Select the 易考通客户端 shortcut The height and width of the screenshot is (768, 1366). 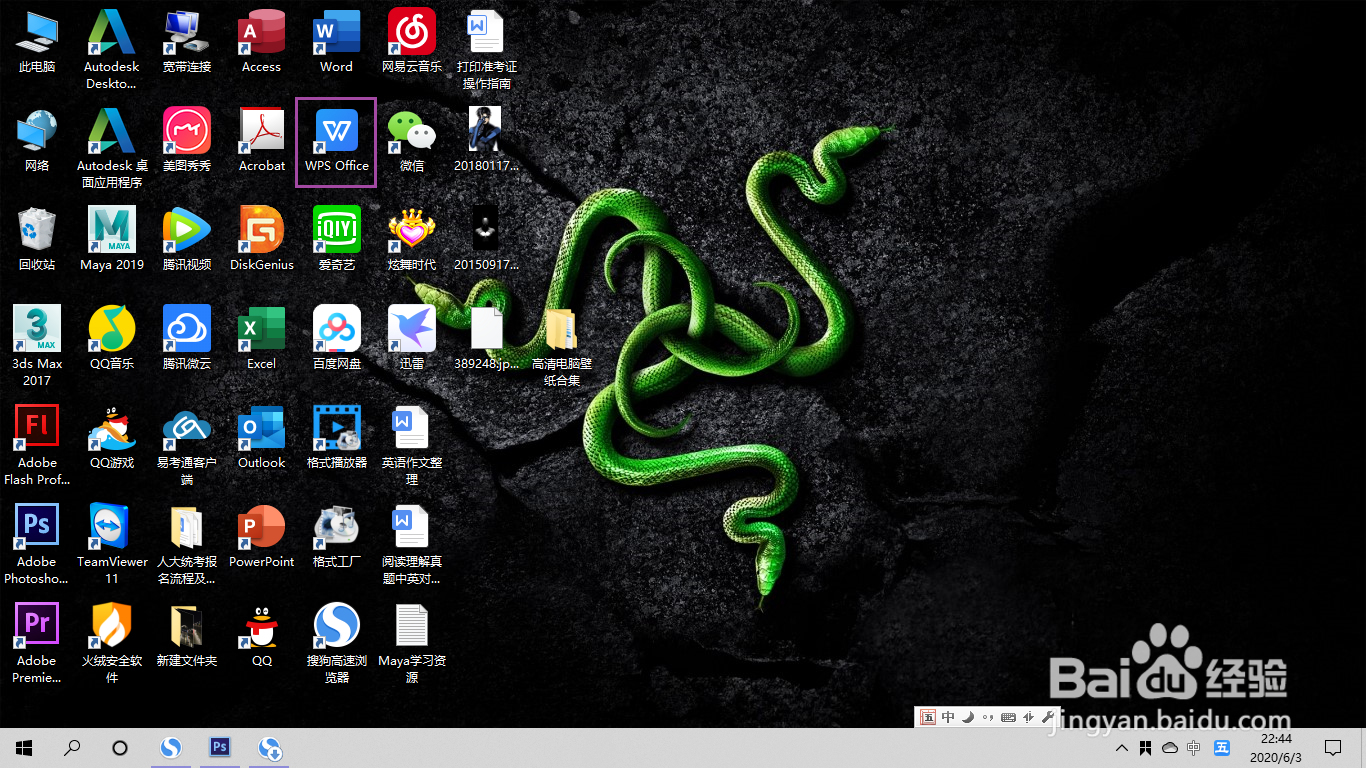tap(187, 446)
